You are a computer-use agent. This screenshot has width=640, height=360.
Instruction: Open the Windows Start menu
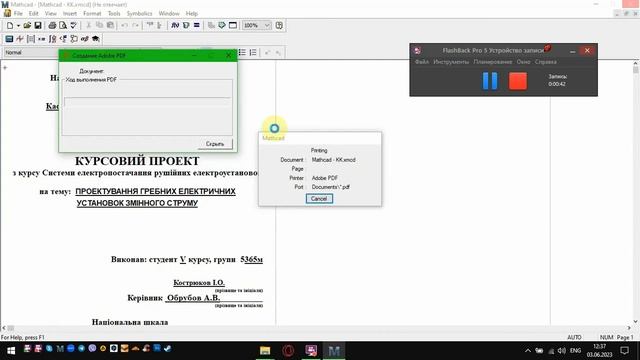coord(11,350)
